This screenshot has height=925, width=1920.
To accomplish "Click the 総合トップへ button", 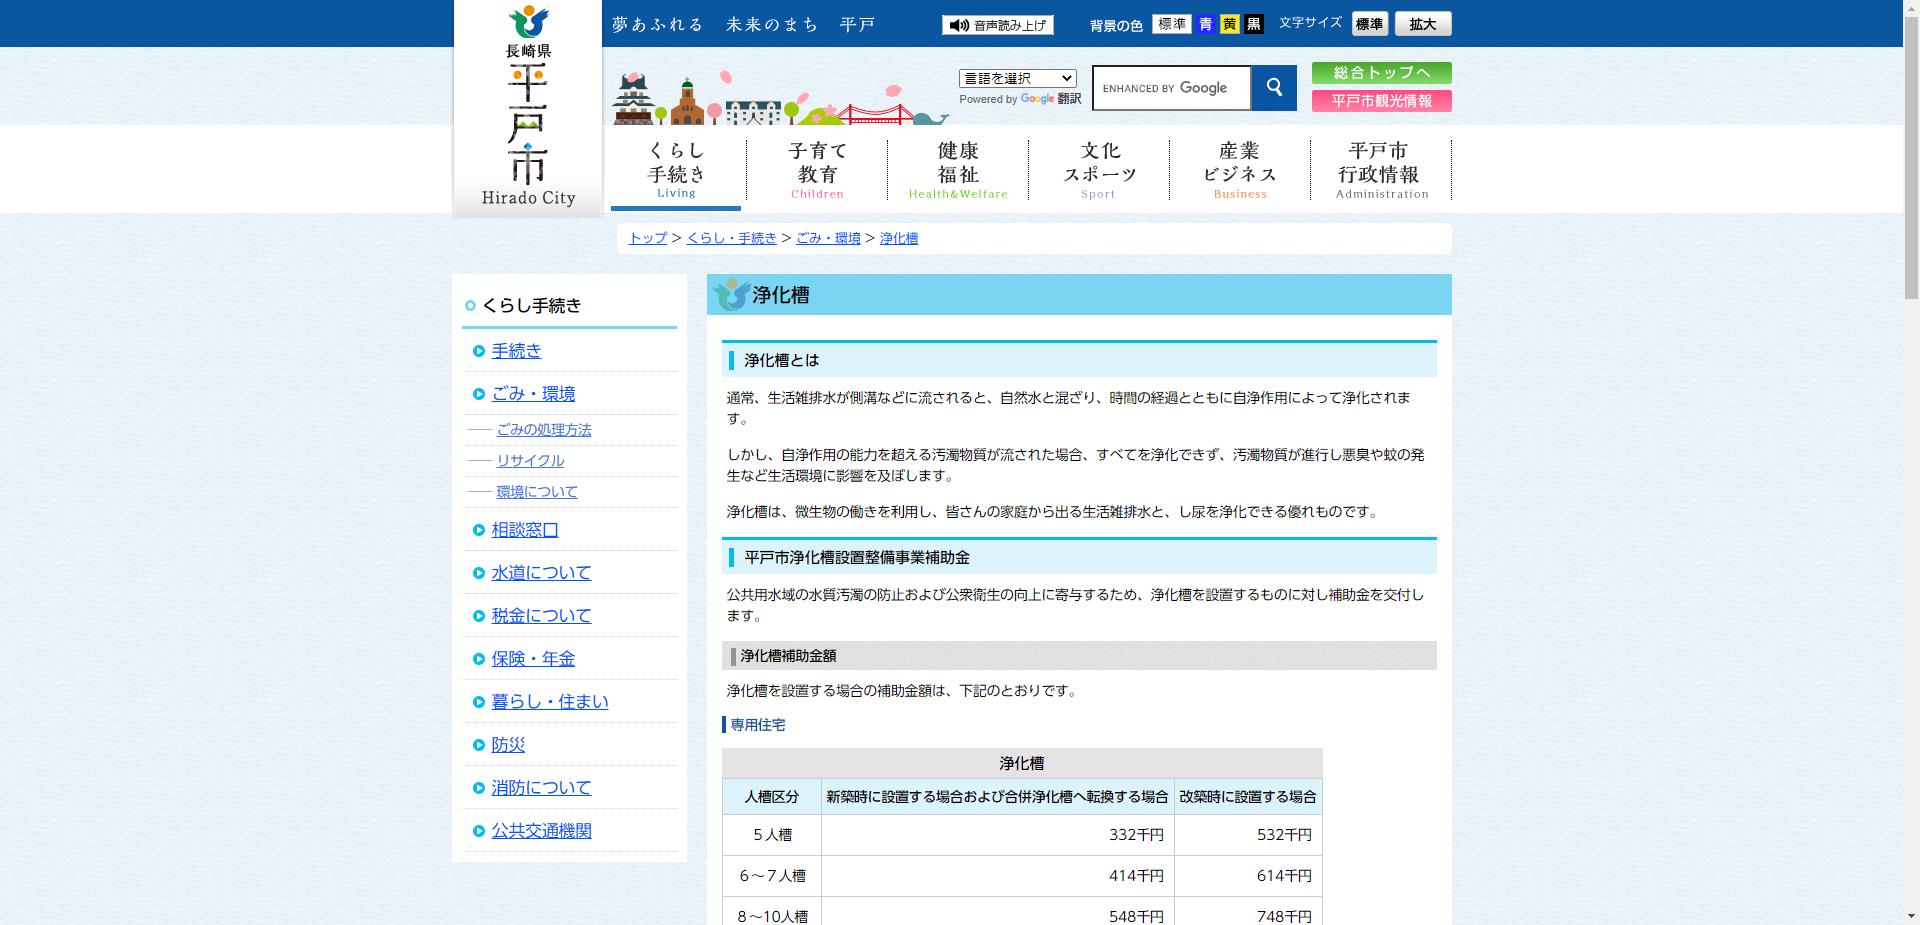I will 1381,73.
